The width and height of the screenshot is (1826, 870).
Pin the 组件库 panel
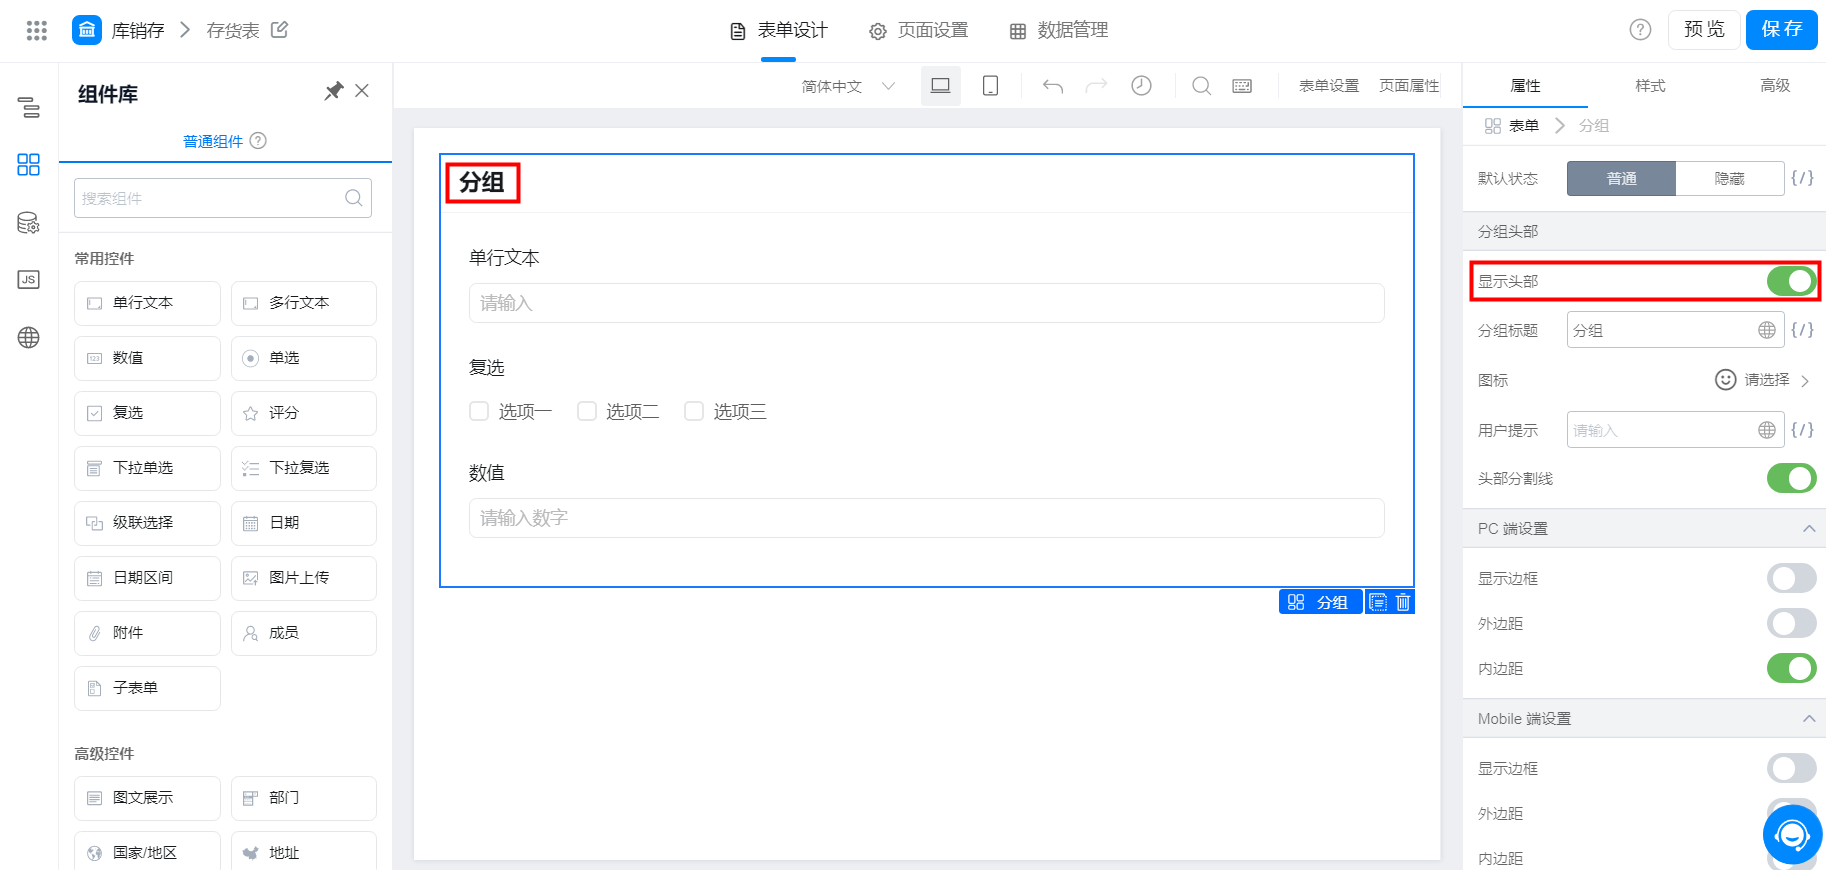click(x=334, y=91)
